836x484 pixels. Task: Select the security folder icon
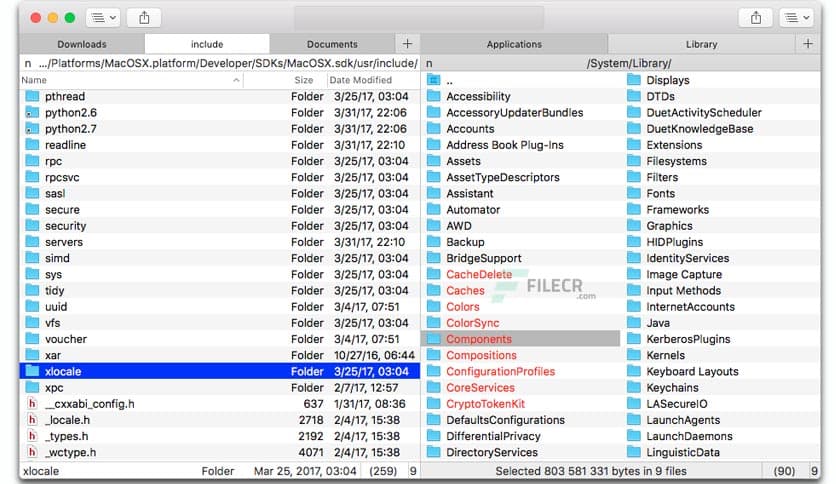pyautogui.click(x=33, y=225)
